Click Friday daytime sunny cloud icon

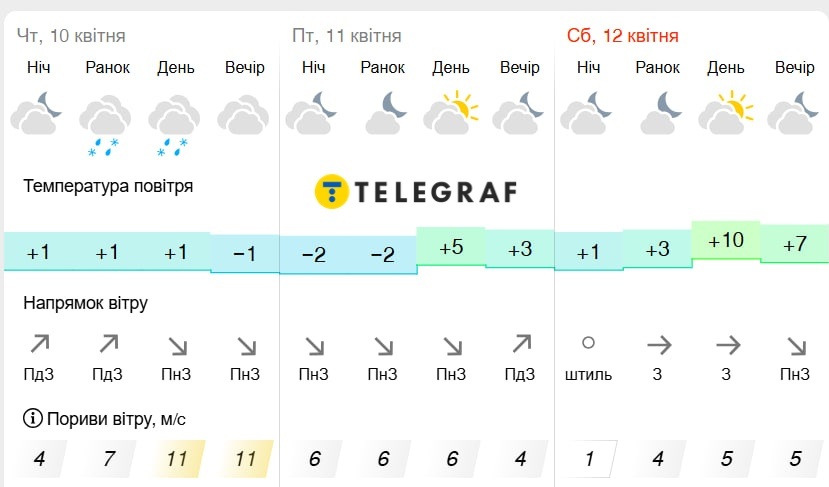pyautogui.click(x=450, y=112)
